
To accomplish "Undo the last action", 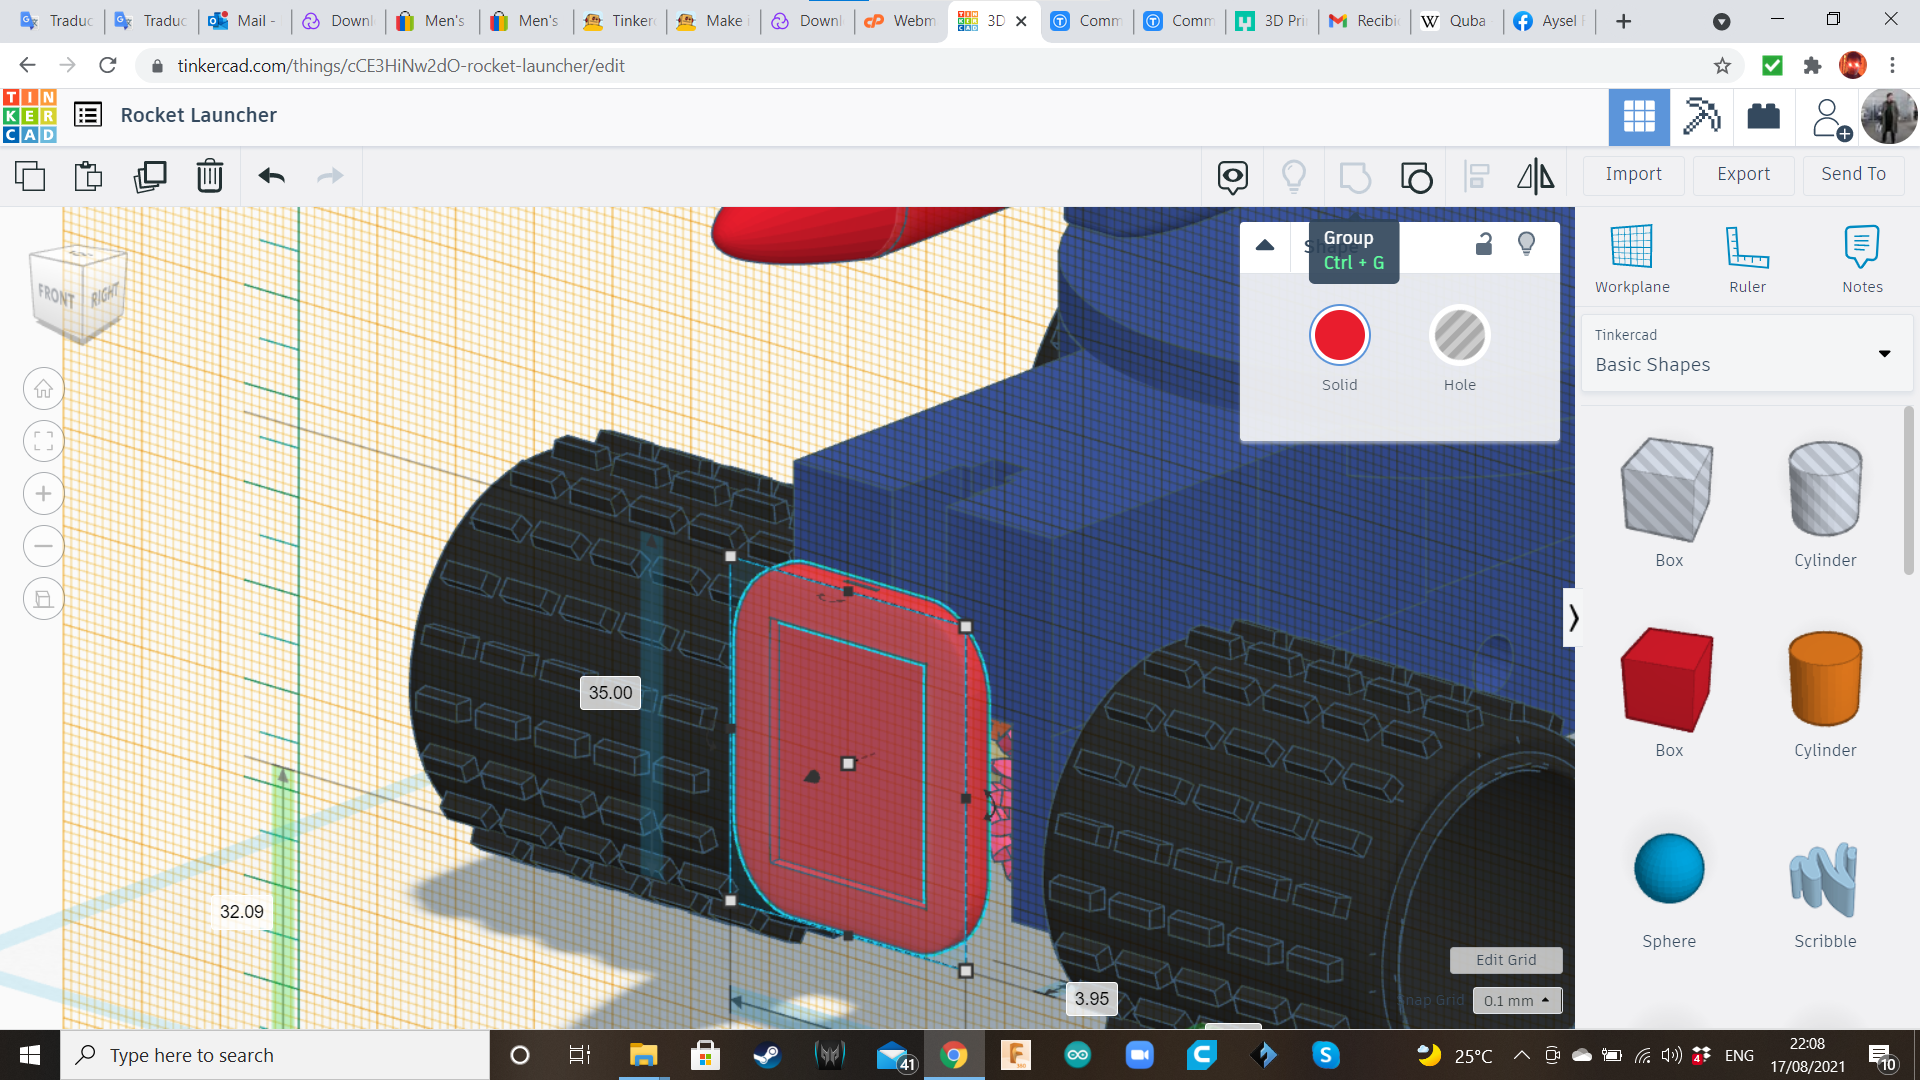I will click(271, 177).
